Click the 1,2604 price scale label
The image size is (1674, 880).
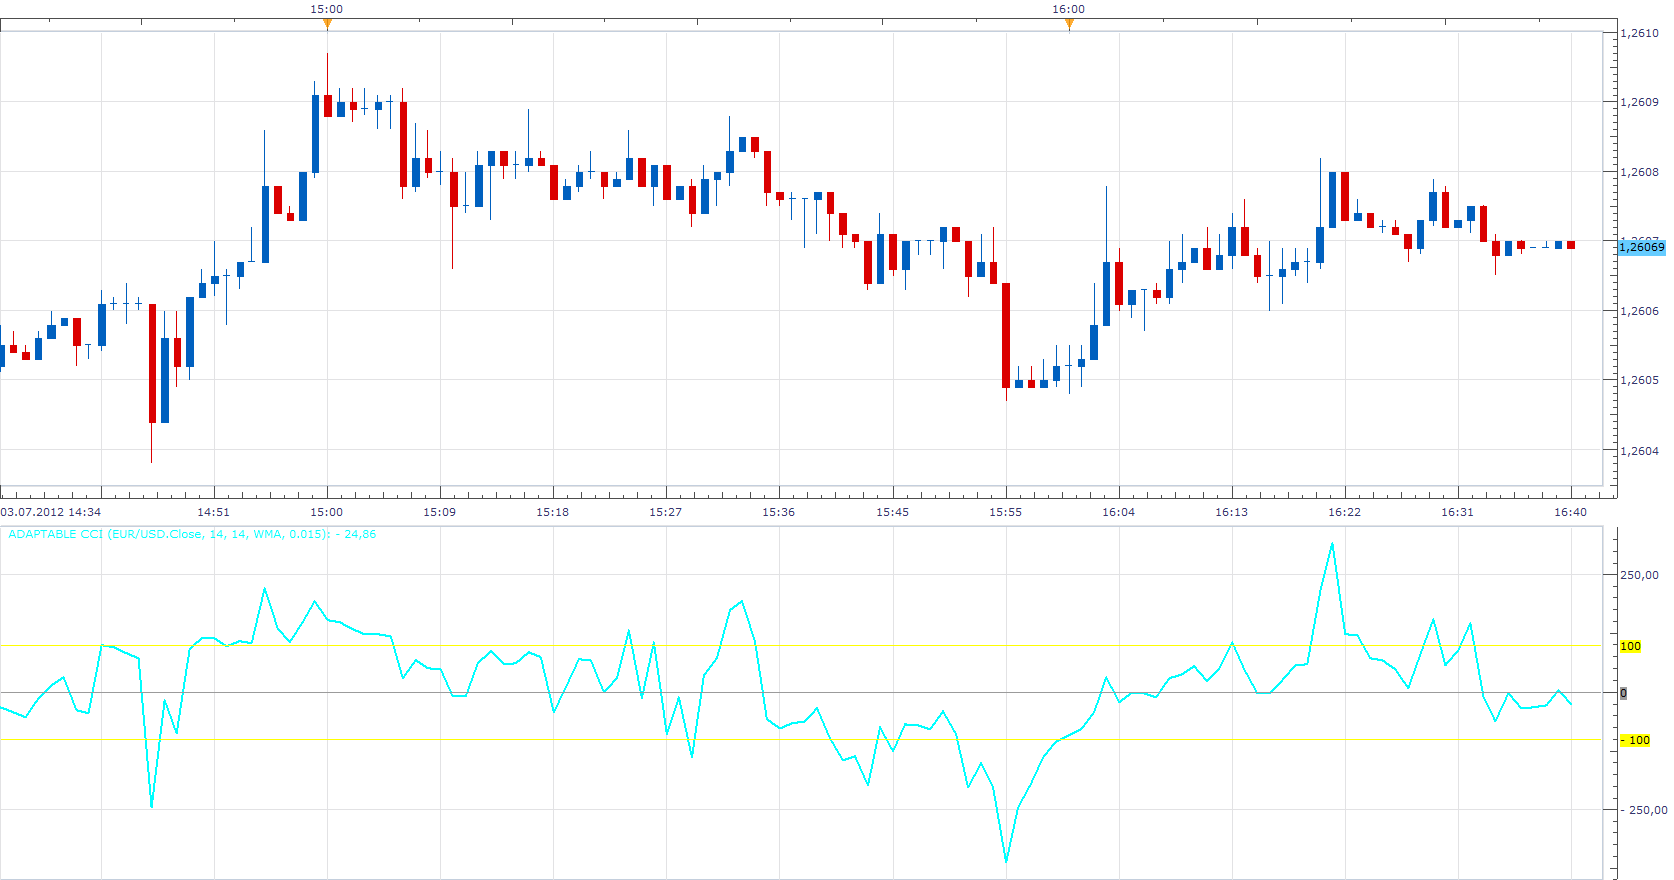[1639, 451]
